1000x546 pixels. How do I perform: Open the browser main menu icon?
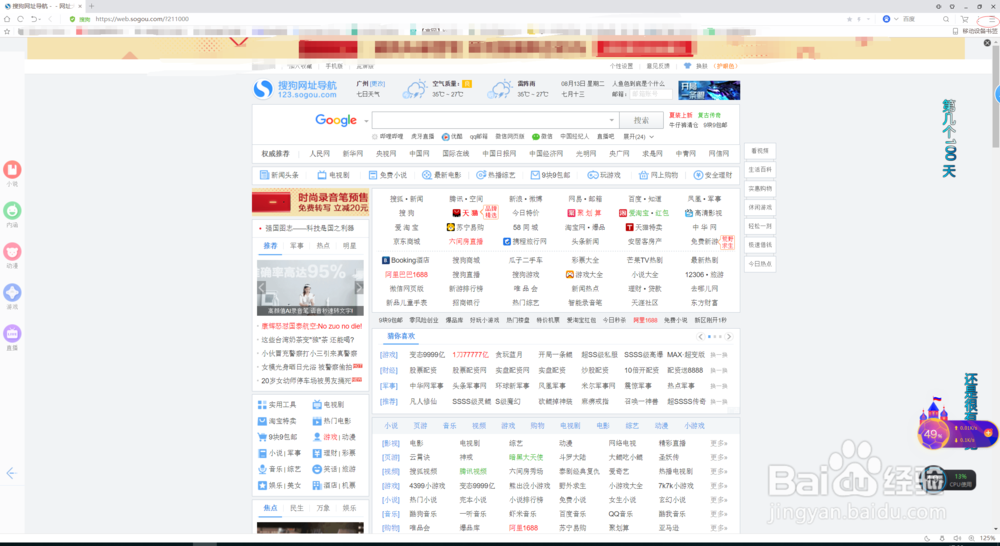pos(990,19)
